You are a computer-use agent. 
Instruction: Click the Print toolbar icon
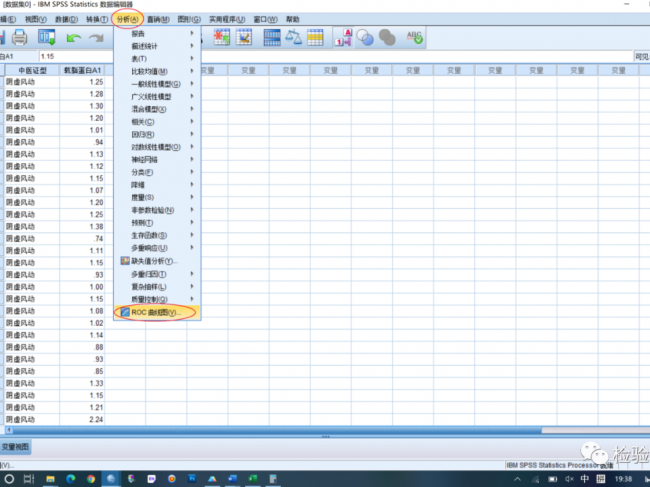pyautogui.click(x=19, y=38)
